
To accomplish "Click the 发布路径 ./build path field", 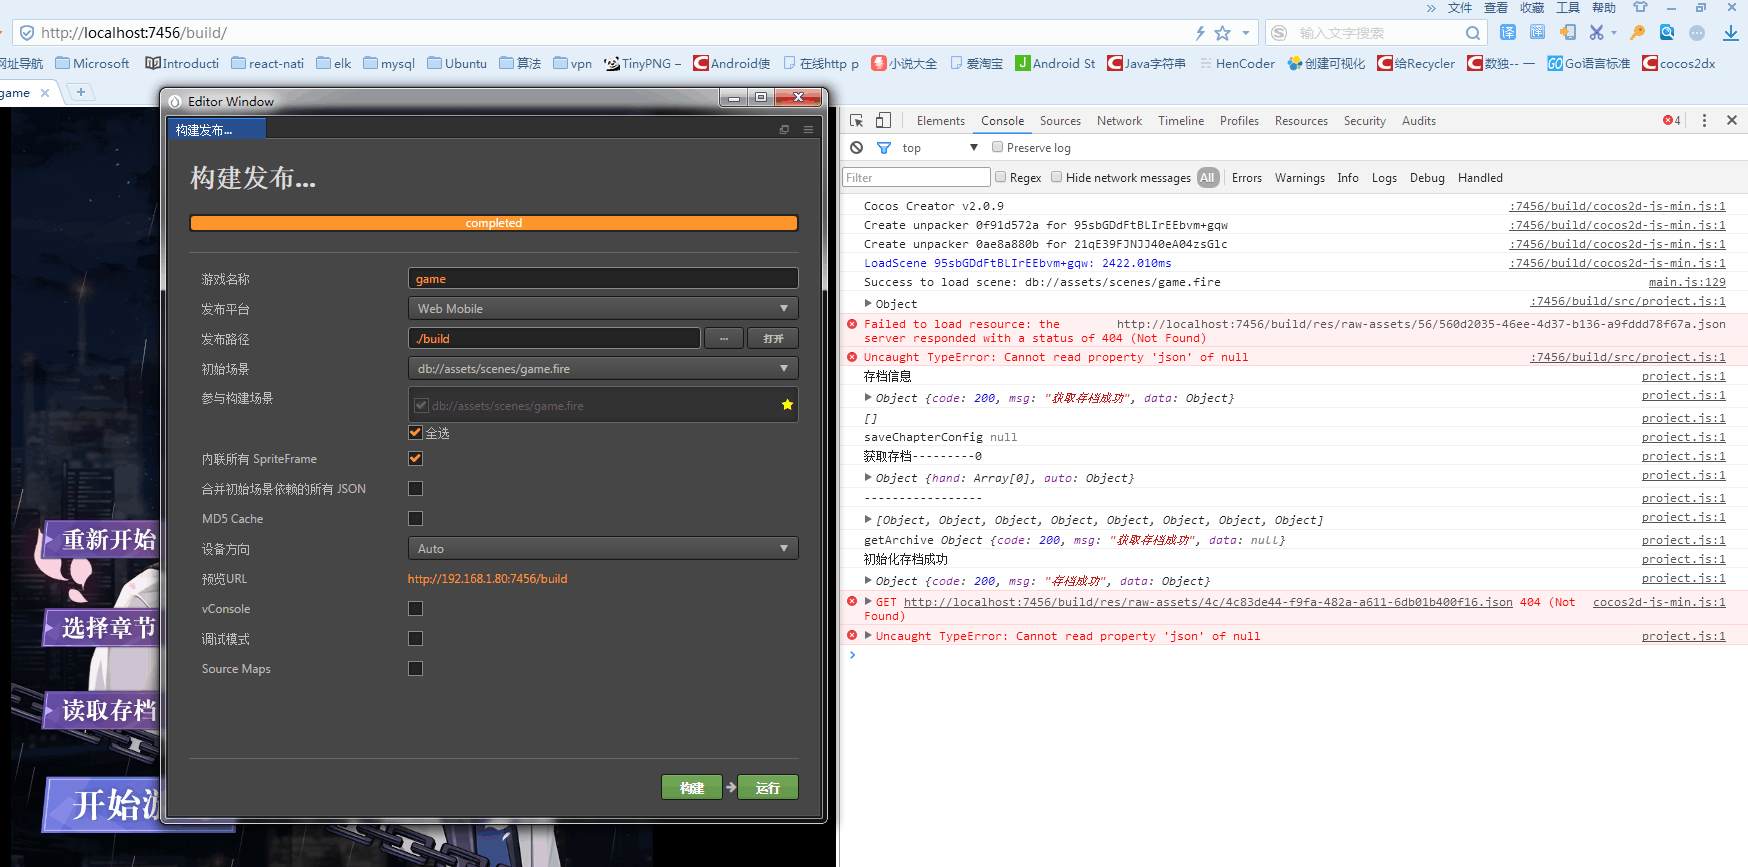I will pyautogui.click(x=554, y=338).
